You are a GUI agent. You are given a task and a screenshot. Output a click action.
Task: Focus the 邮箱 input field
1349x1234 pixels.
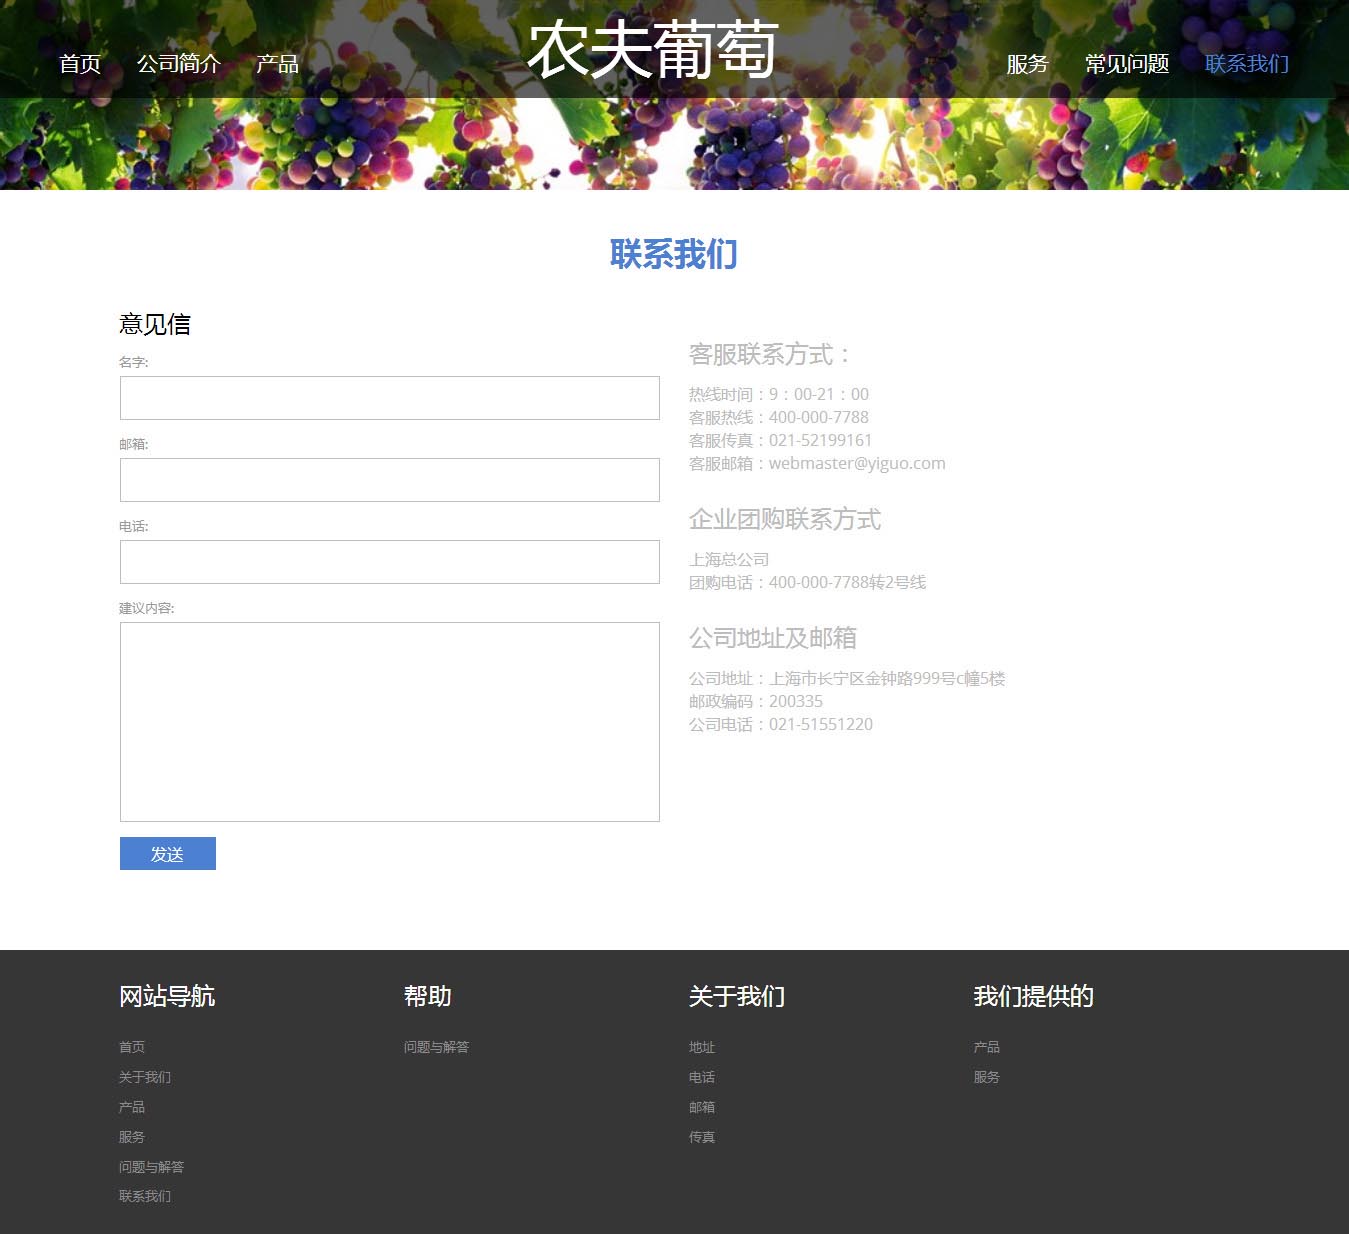point(390,480)
